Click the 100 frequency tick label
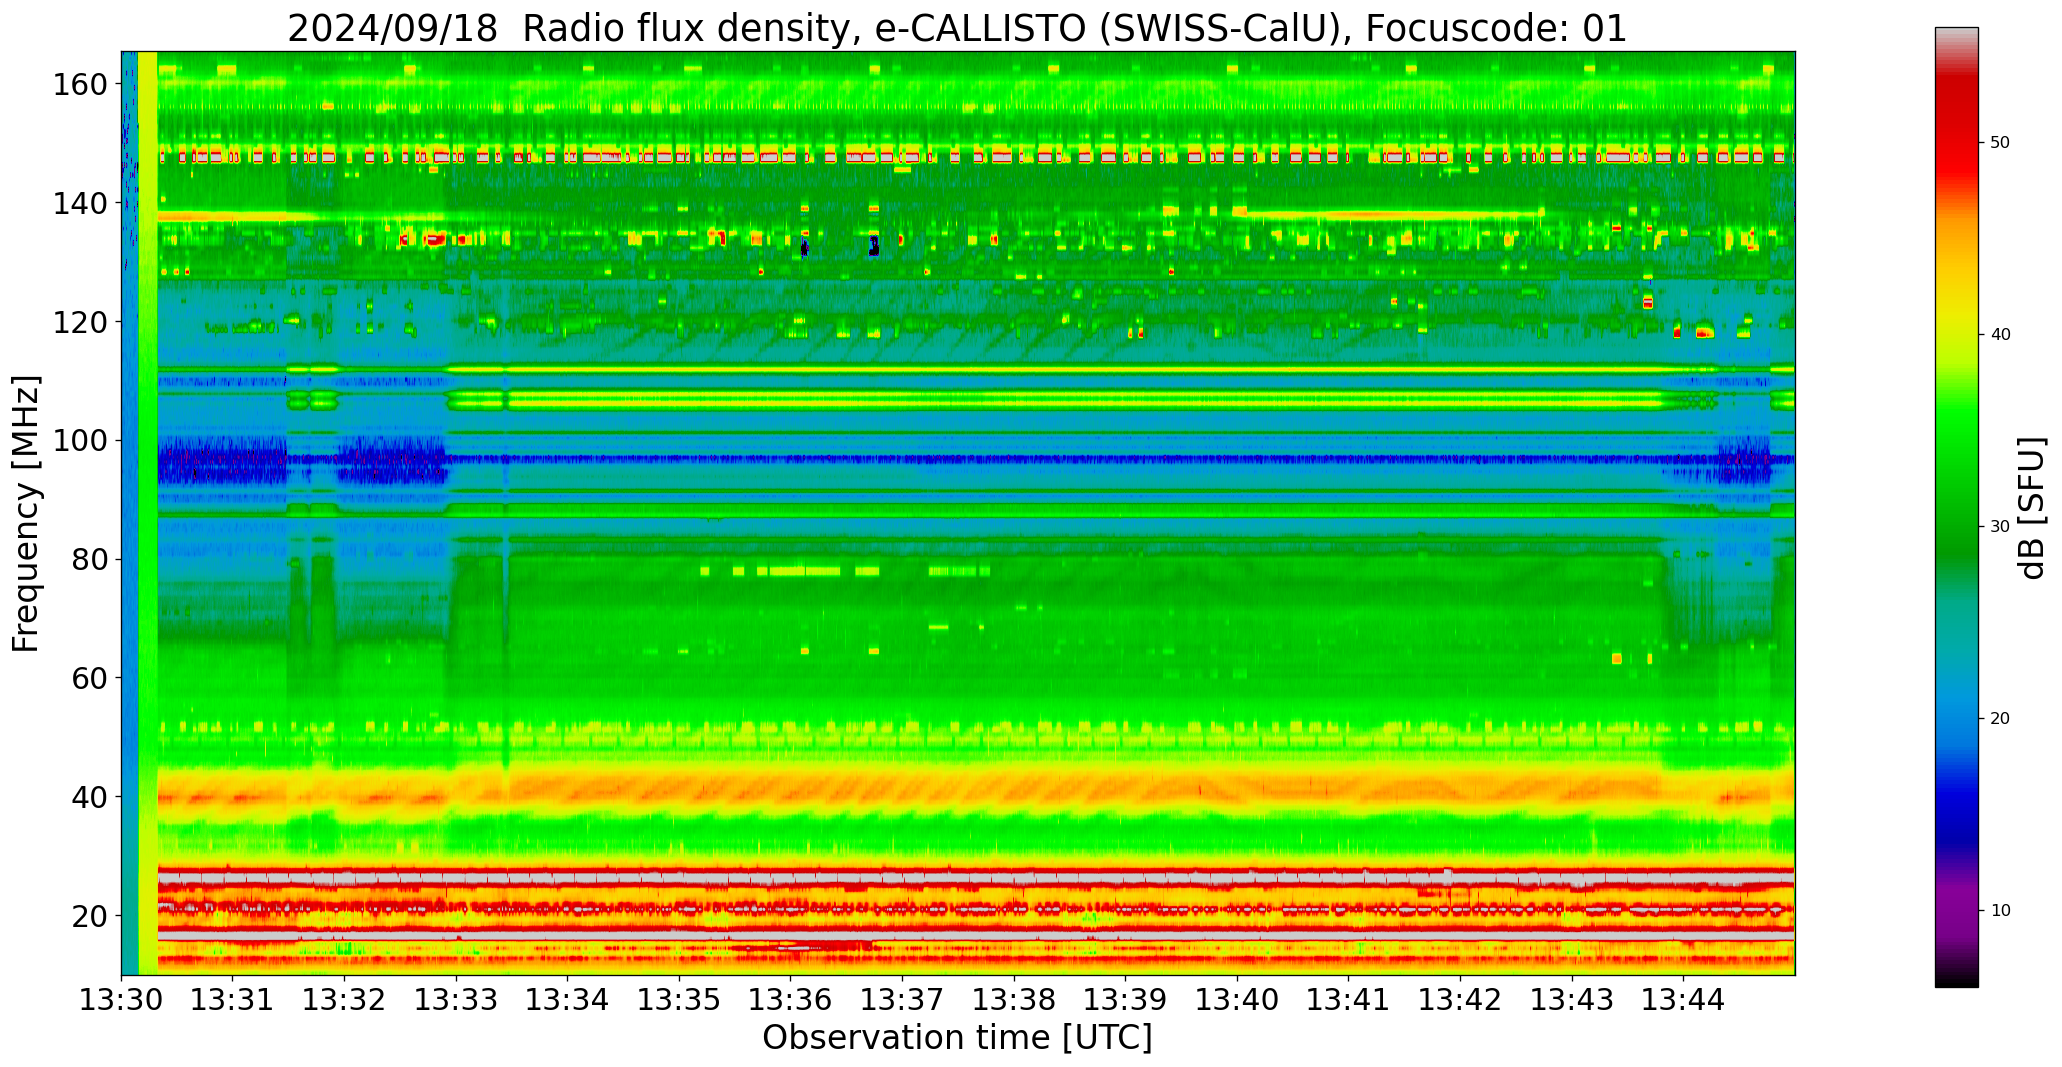The width and height of the screenshot is (2062, 1067). coord(80,441)
